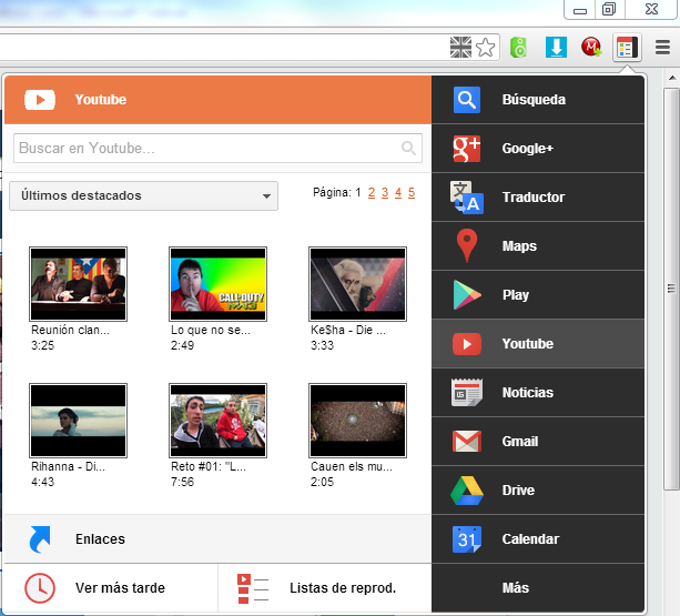This screenshot has height=616, width=680.
Task: Click the green speaker extension icon
Action: (x=519, y=47)
